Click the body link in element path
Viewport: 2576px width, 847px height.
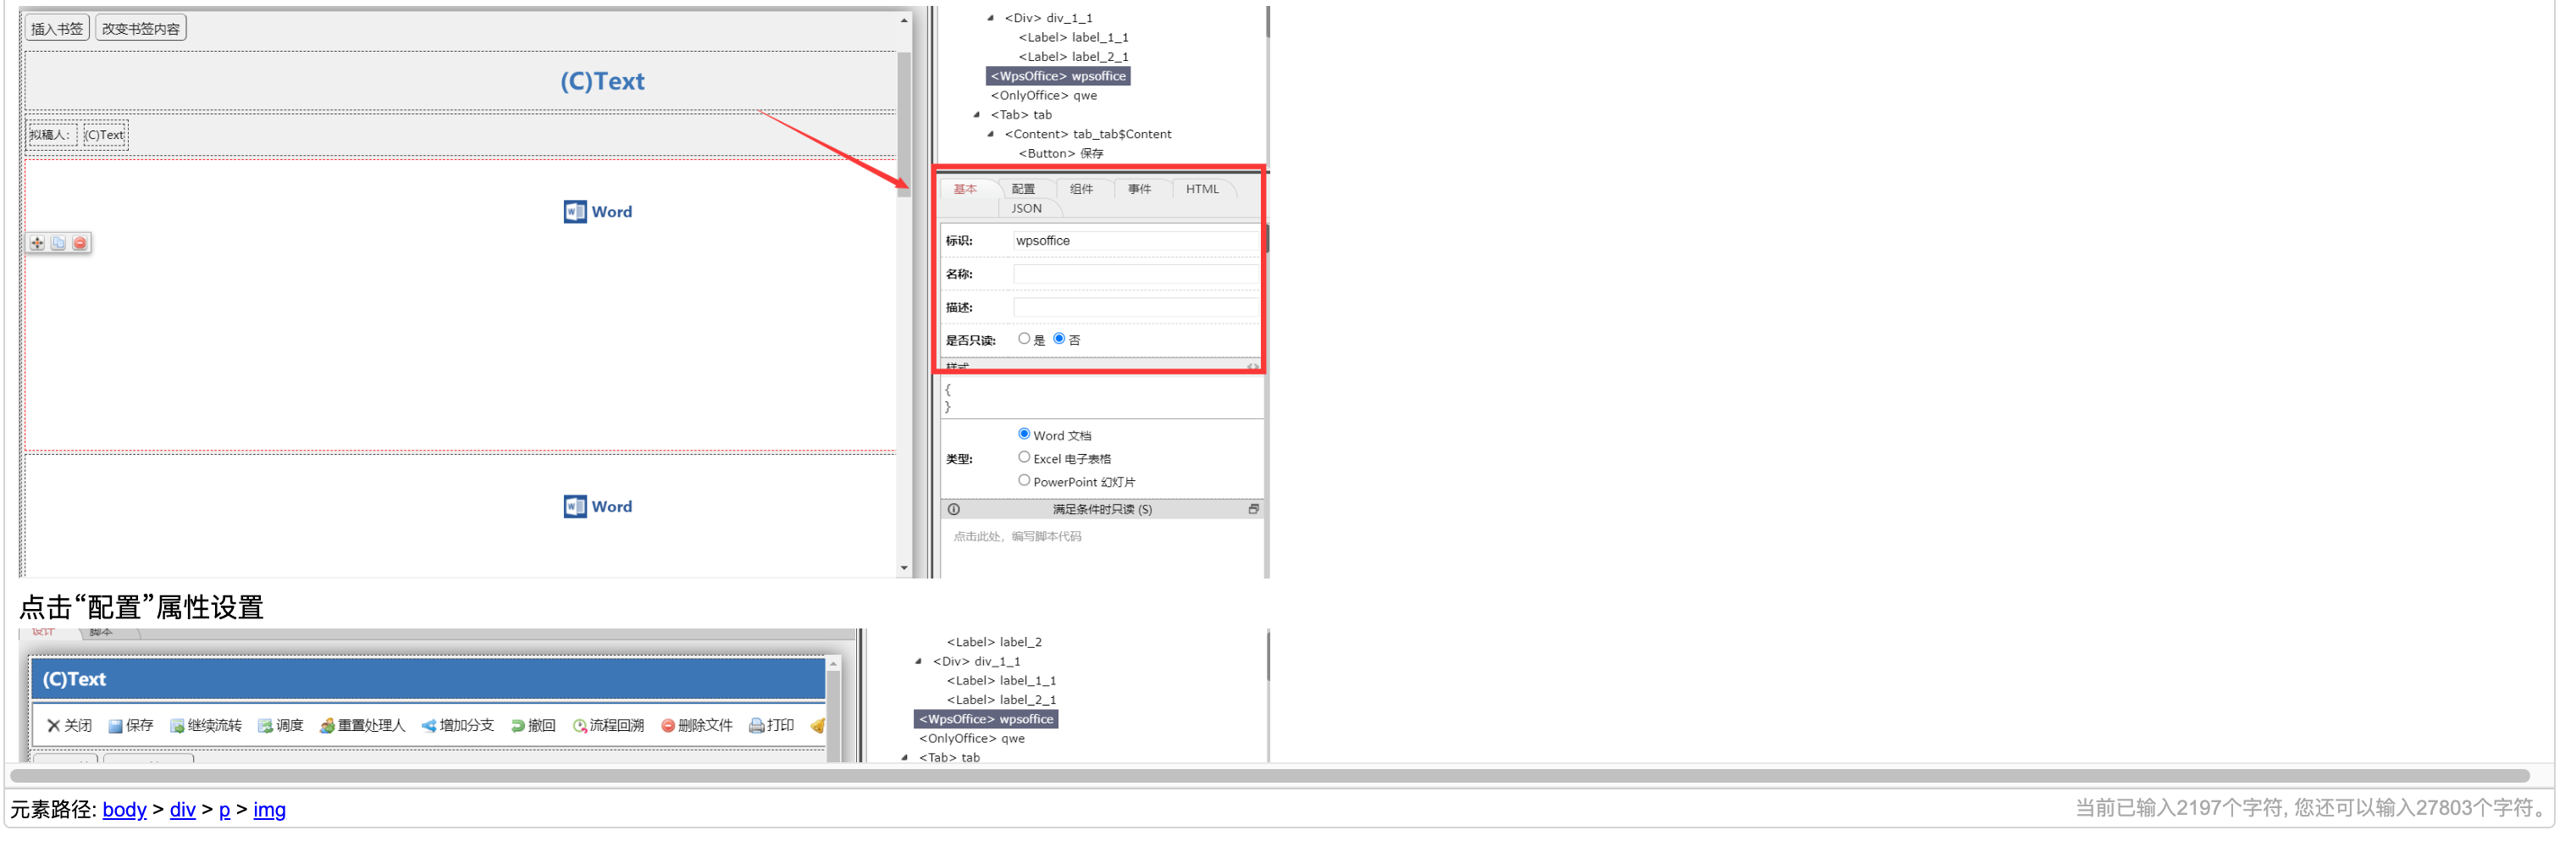pos(124,810)
